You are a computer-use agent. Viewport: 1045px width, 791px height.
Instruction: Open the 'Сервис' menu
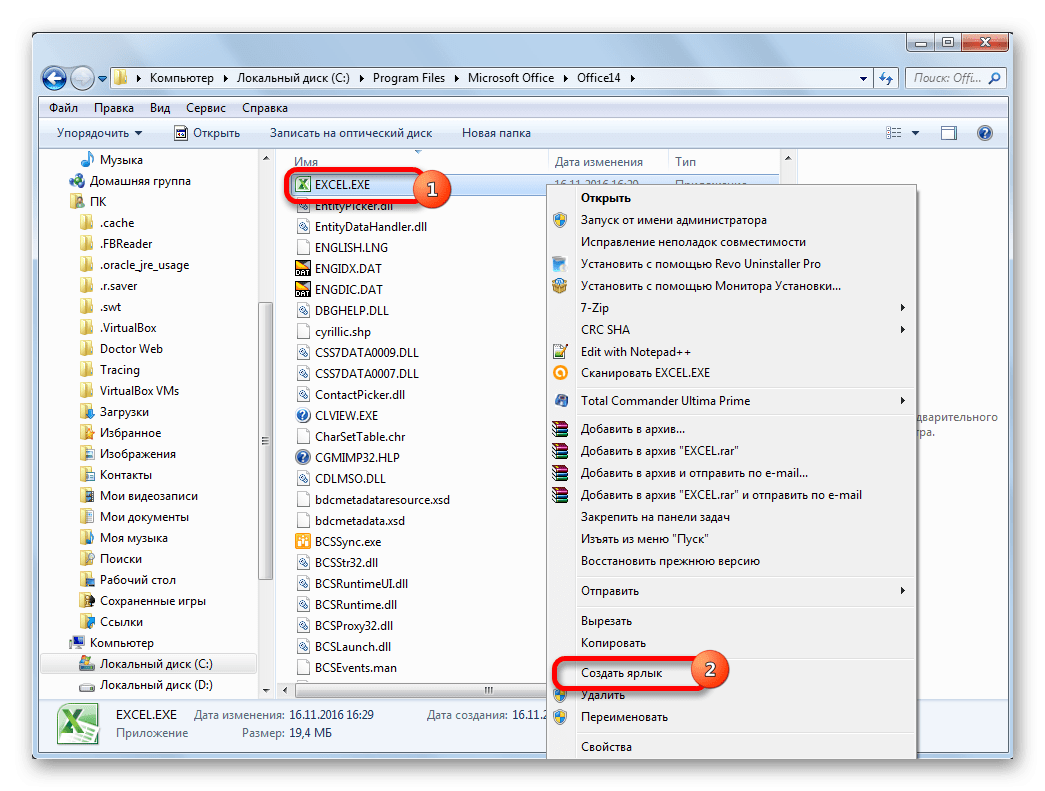coord(205,107)
